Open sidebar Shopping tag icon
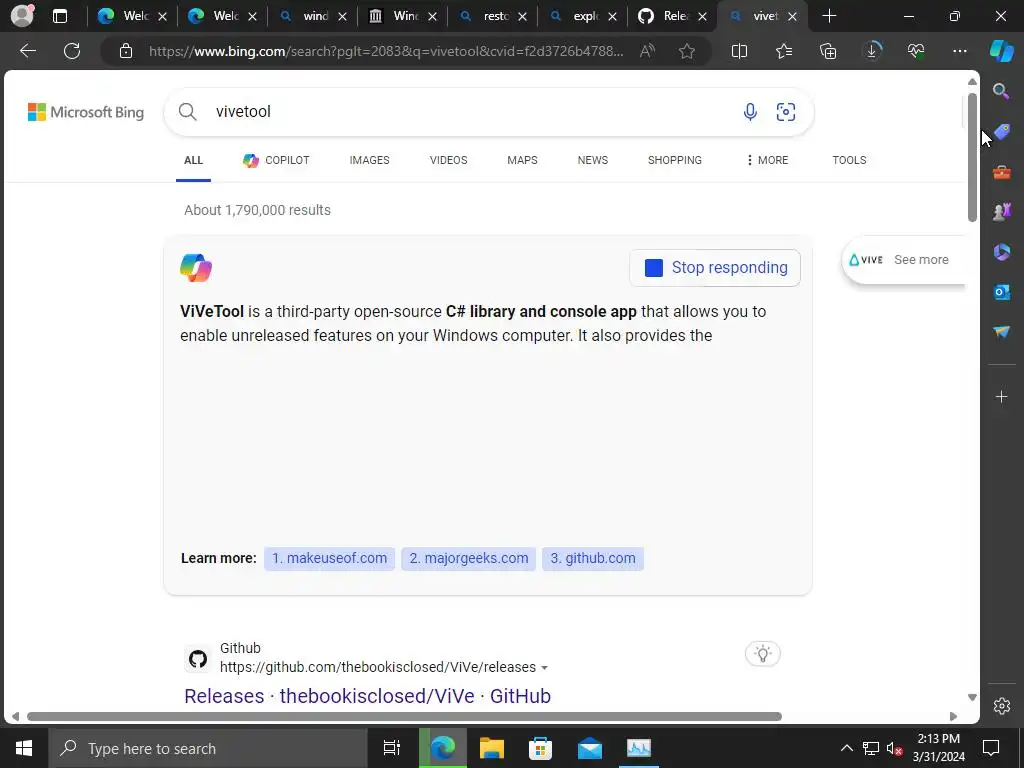 pyautogui.click(x=1002, y=131)
